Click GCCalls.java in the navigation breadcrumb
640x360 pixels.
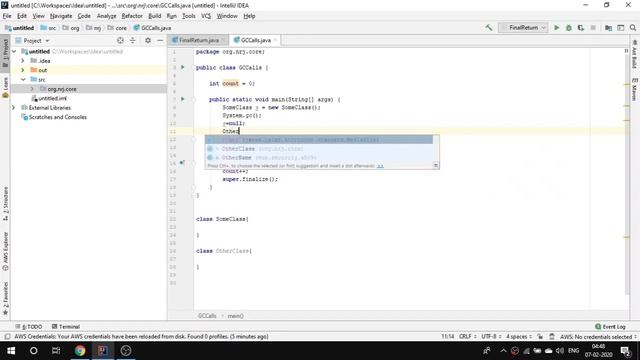(152, 28)
